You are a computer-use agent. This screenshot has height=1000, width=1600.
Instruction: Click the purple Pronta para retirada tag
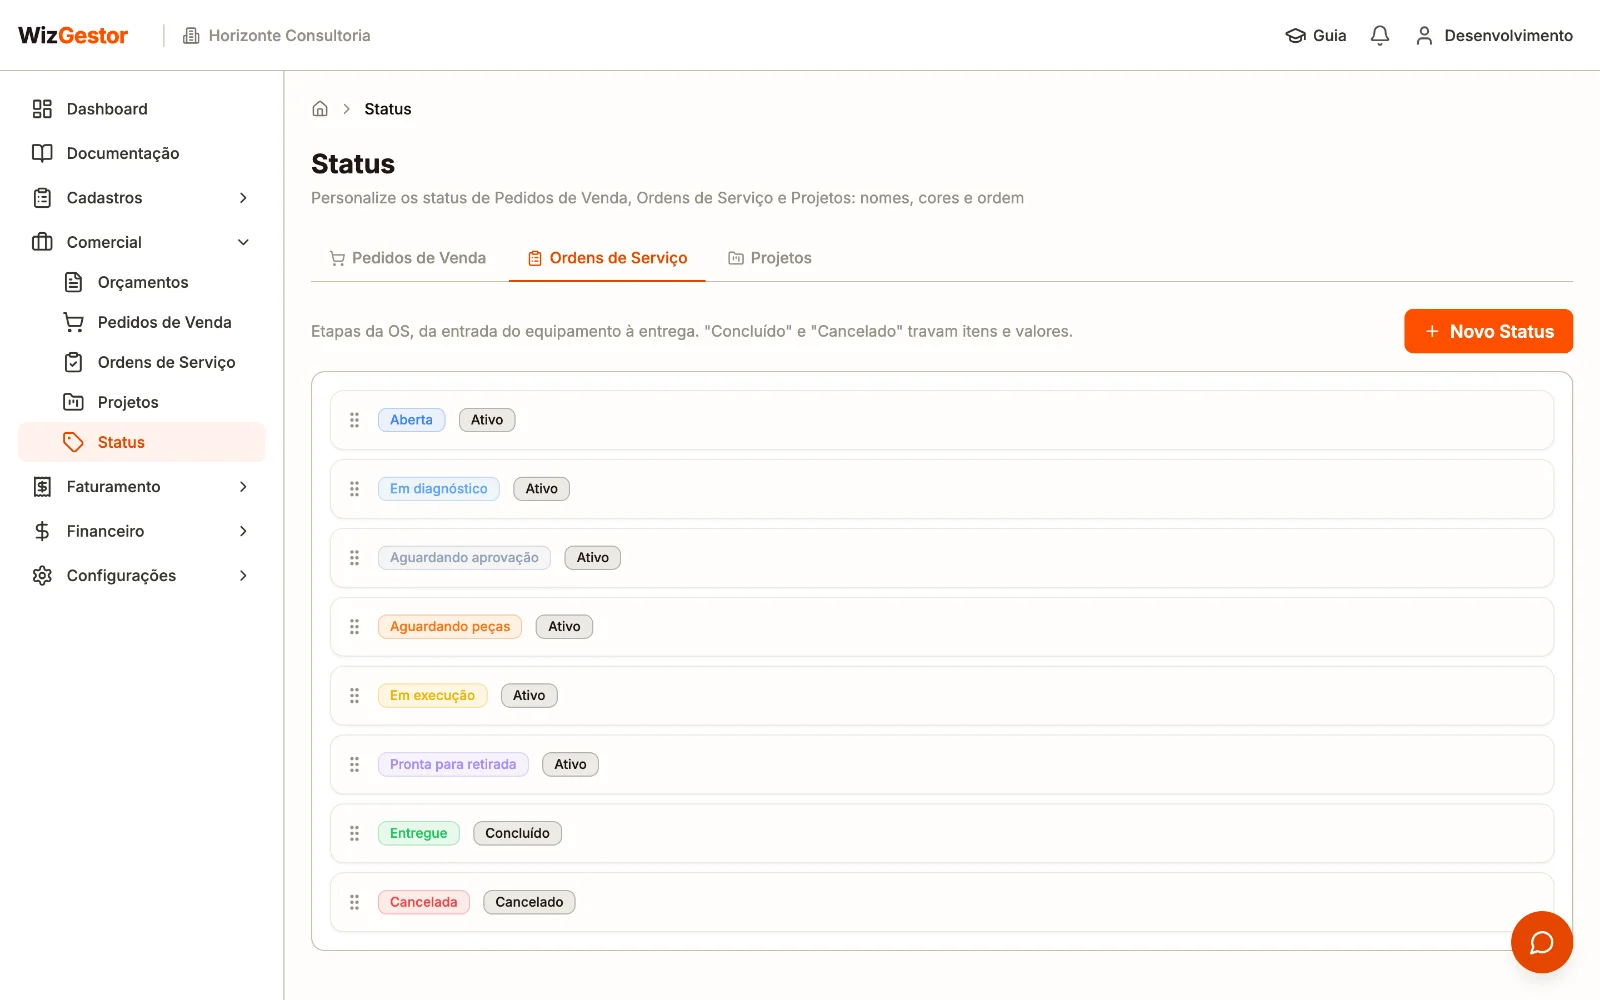point(453,765)
